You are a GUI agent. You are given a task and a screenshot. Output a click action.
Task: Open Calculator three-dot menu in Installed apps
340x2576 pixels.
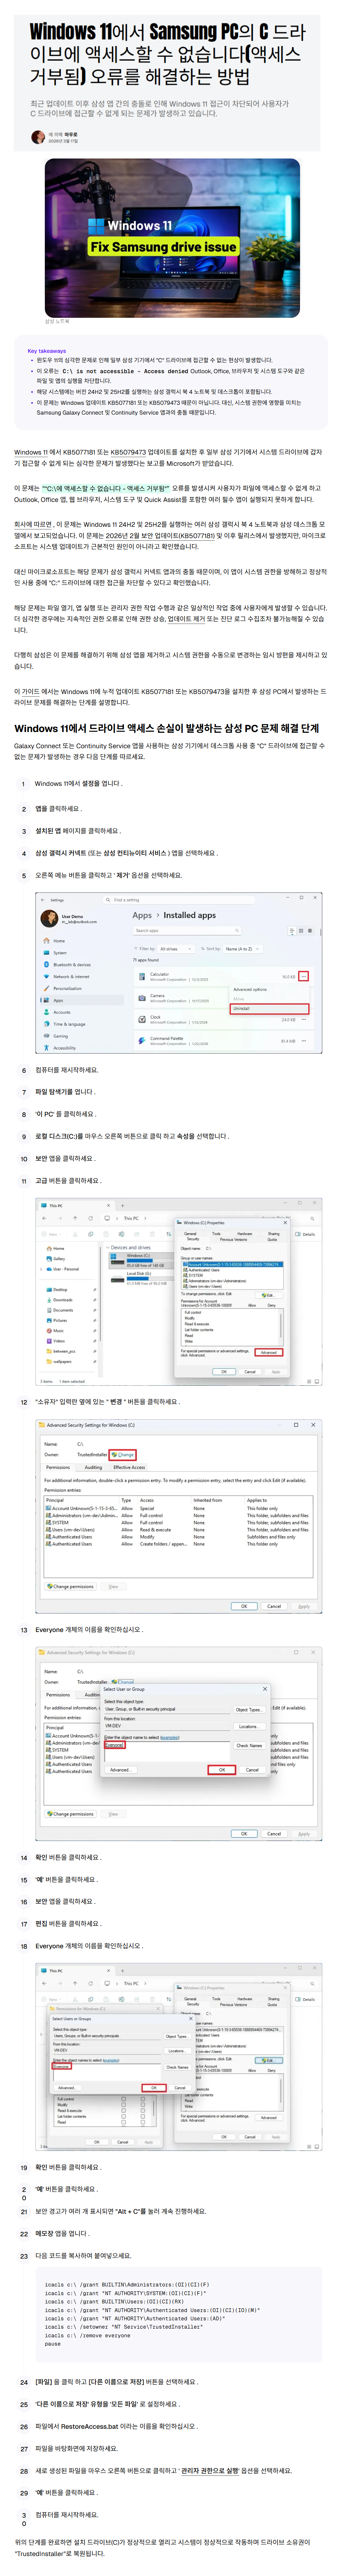click(304, 976)
